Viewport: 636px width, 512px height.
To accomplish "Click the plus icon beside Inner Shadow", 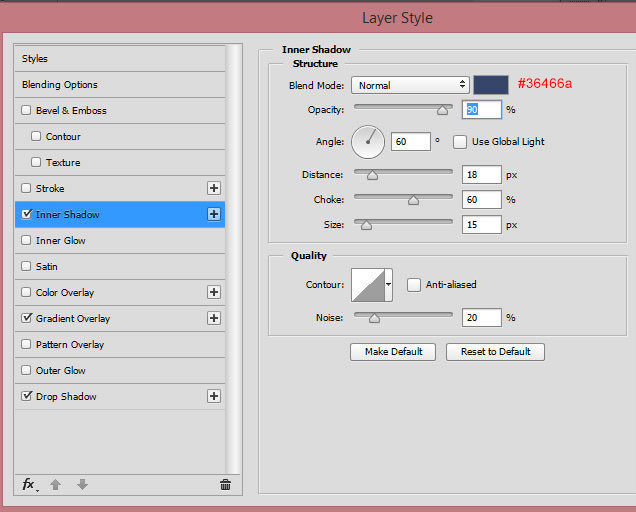I will click(x=213, y=214).
